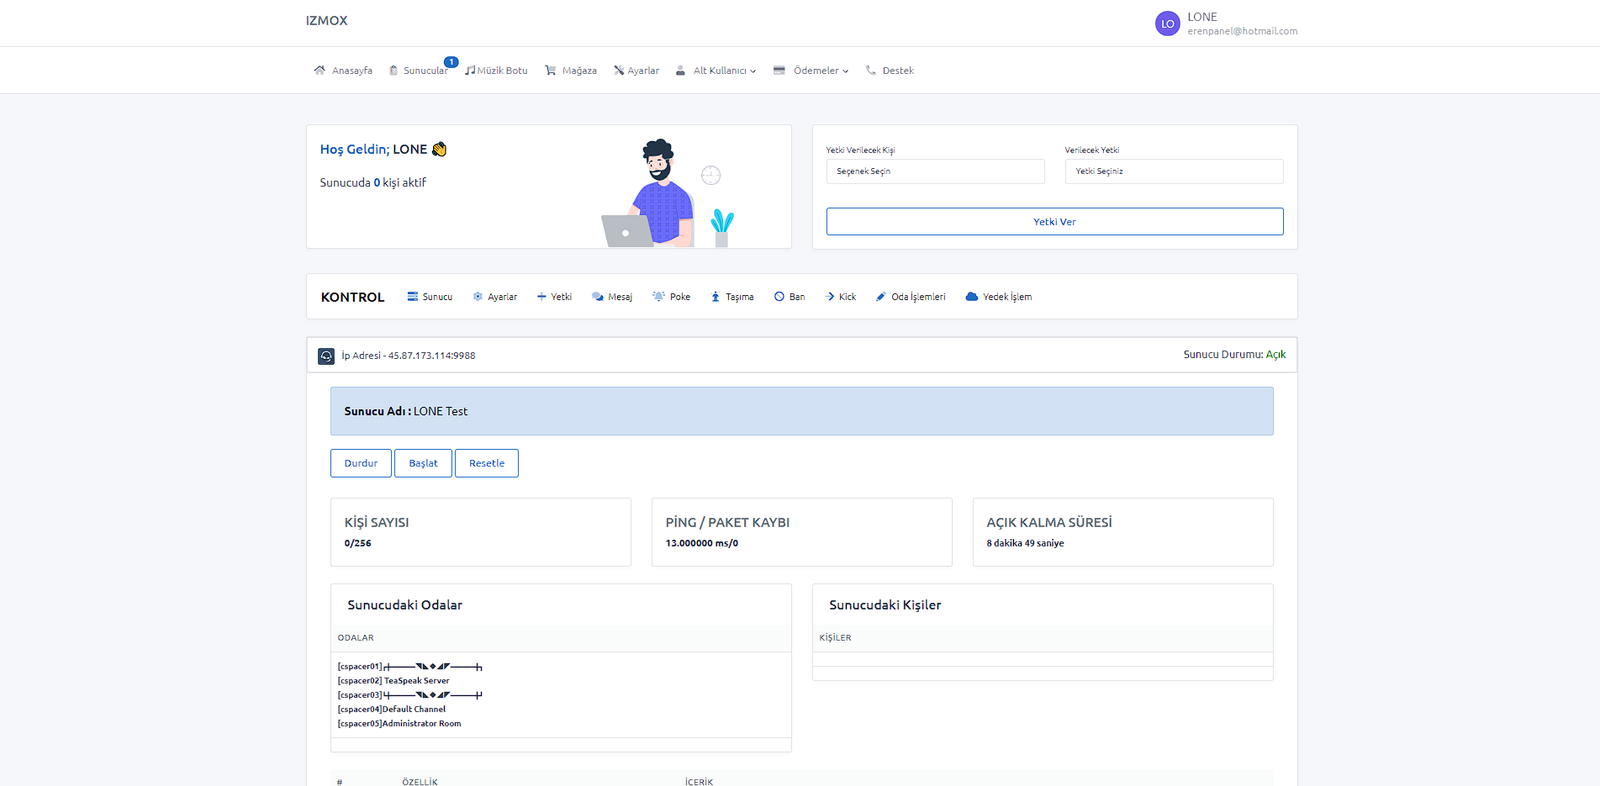Click the Anasayfa home icon
1600x786 pixels.
(x=319, y=70)
